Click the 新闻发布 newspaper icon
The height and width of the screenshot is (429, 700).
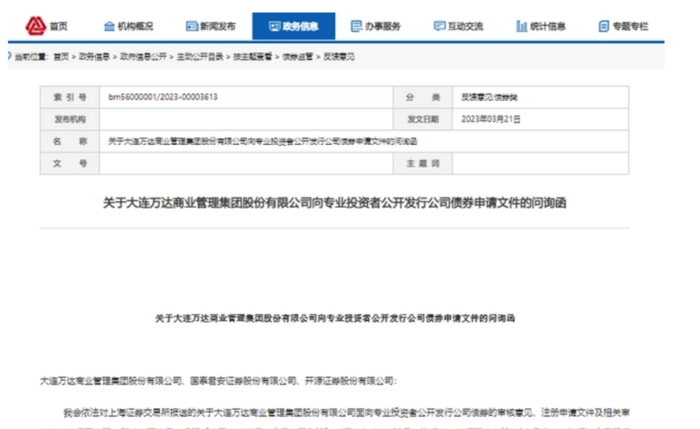tap(191, 26)
